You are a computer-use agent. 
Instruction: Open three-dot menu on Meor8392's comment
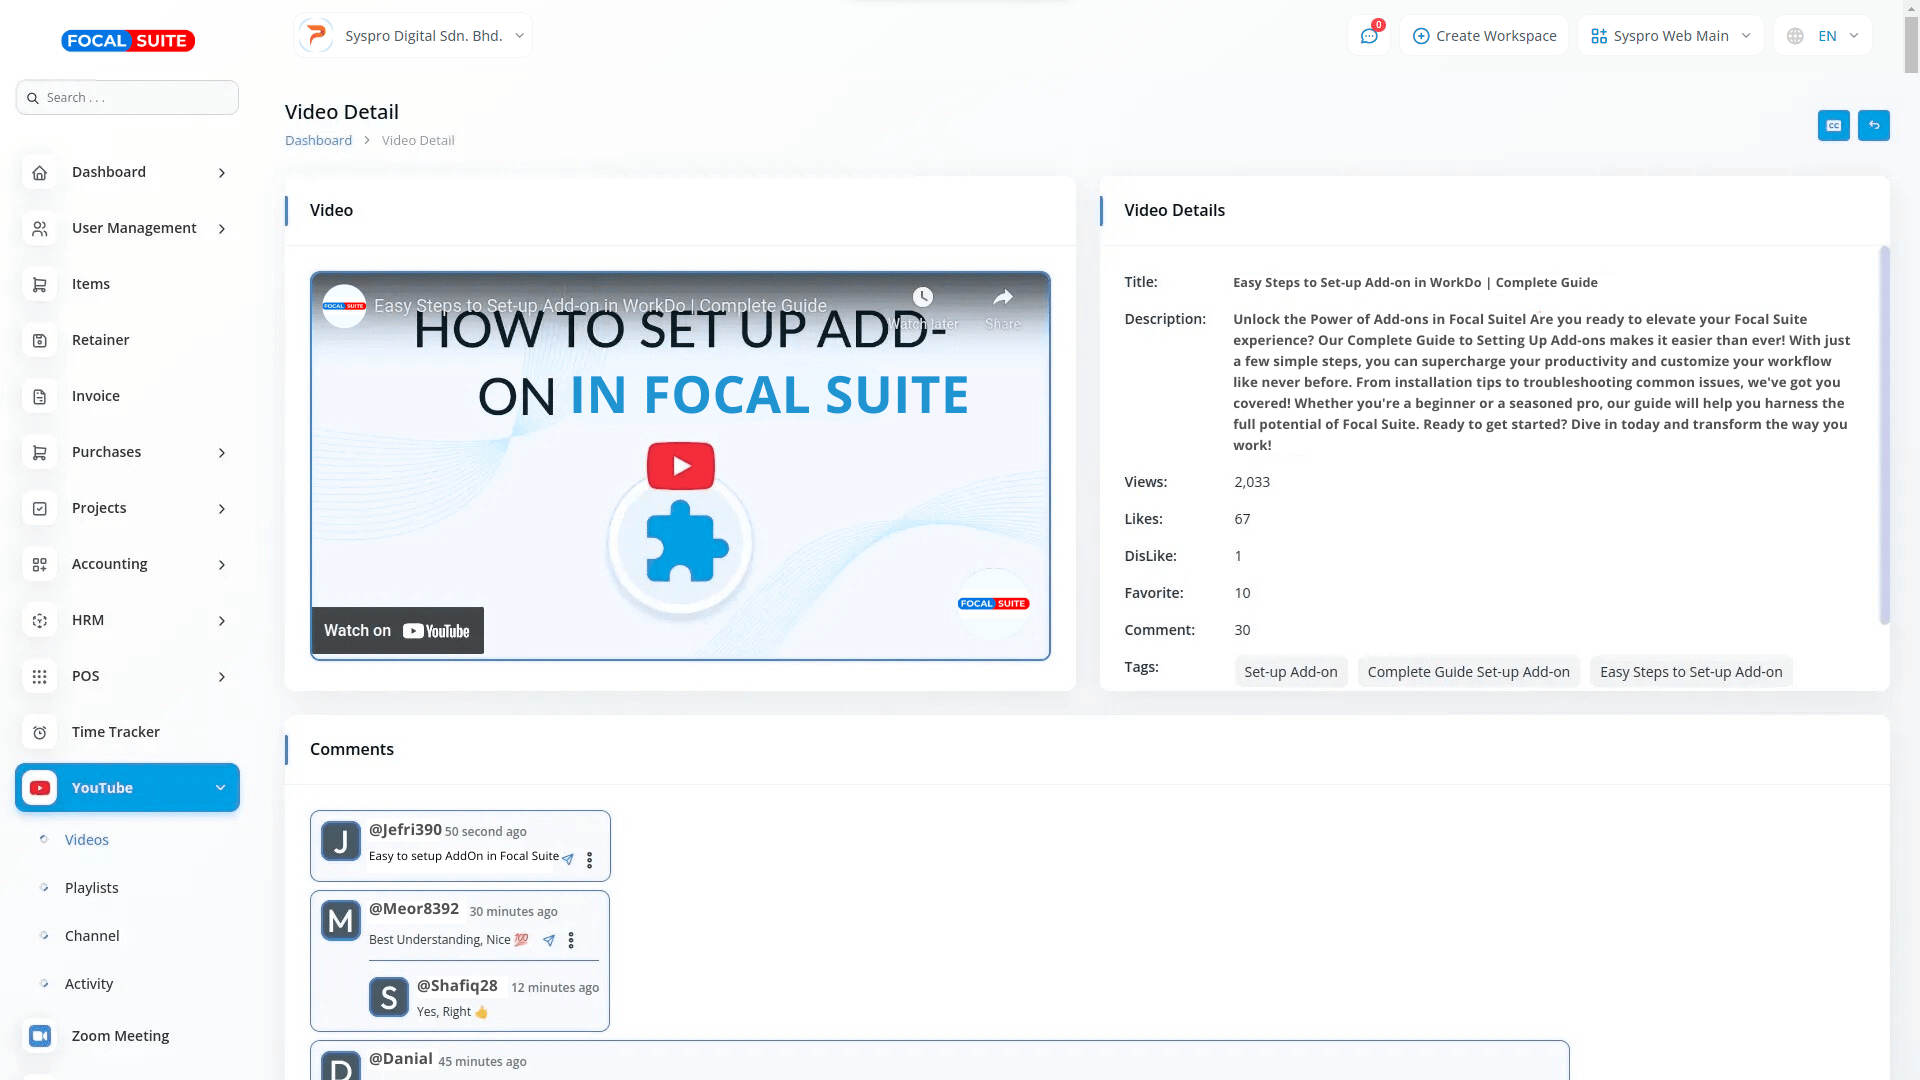point(571,940)
